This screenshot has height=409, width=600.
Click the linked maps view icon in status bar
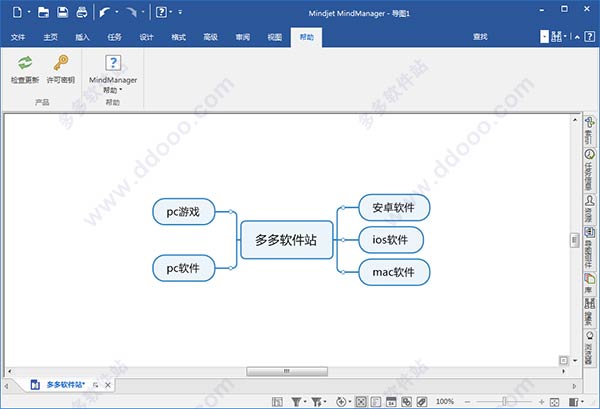406,402
